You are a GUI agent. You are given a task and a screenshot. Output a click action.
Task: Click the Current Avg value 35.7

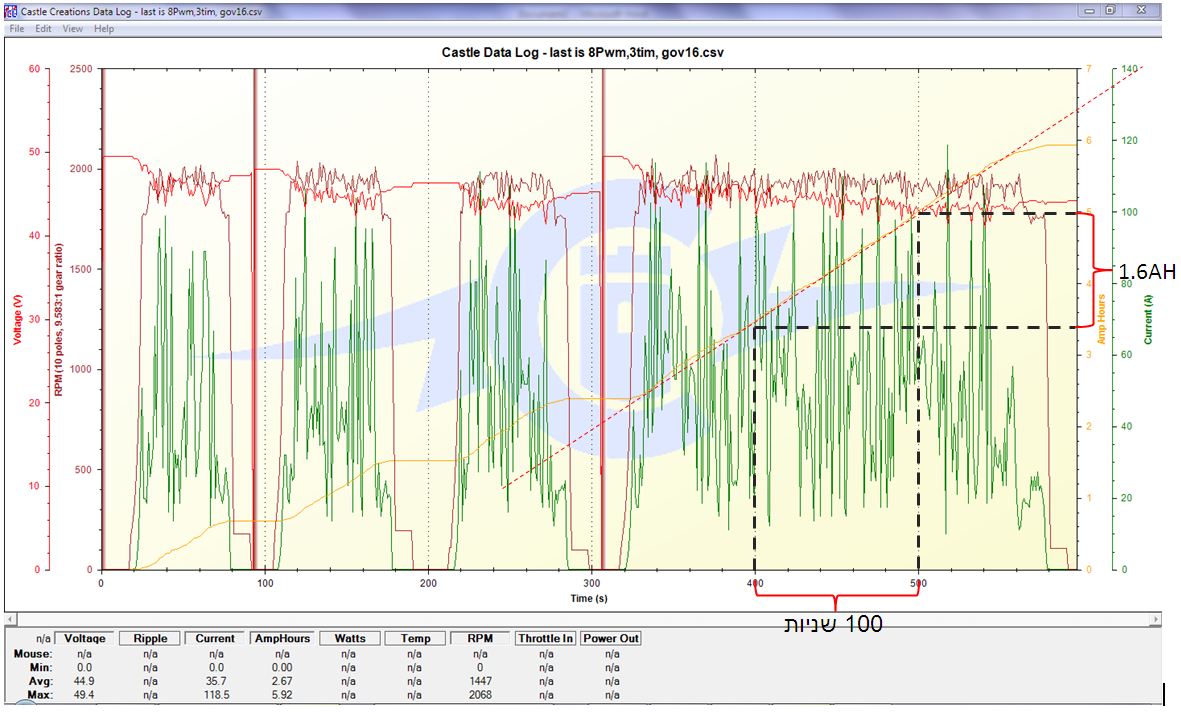216,681
